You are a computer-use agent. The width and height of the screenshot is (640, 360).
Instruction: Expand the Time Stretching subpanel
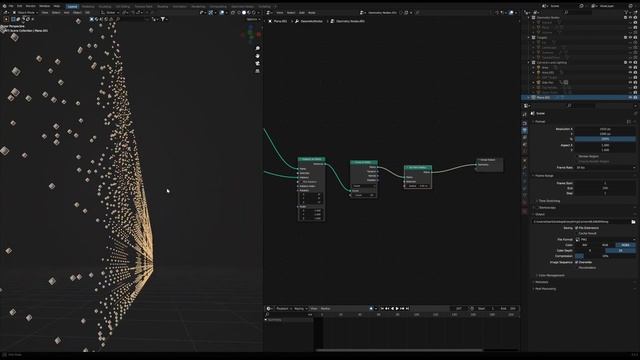pos(548,201)
